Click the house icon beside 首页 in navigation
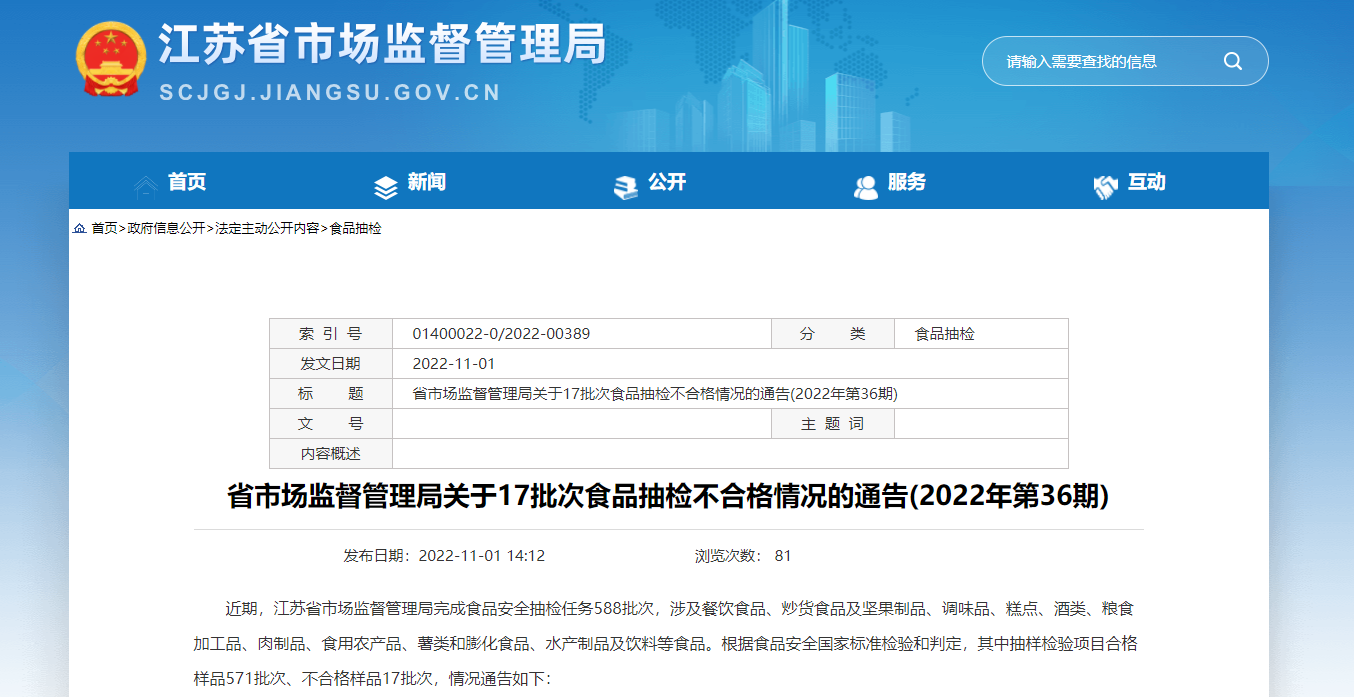The image size is (1354, 697). [x=146, y=186]
